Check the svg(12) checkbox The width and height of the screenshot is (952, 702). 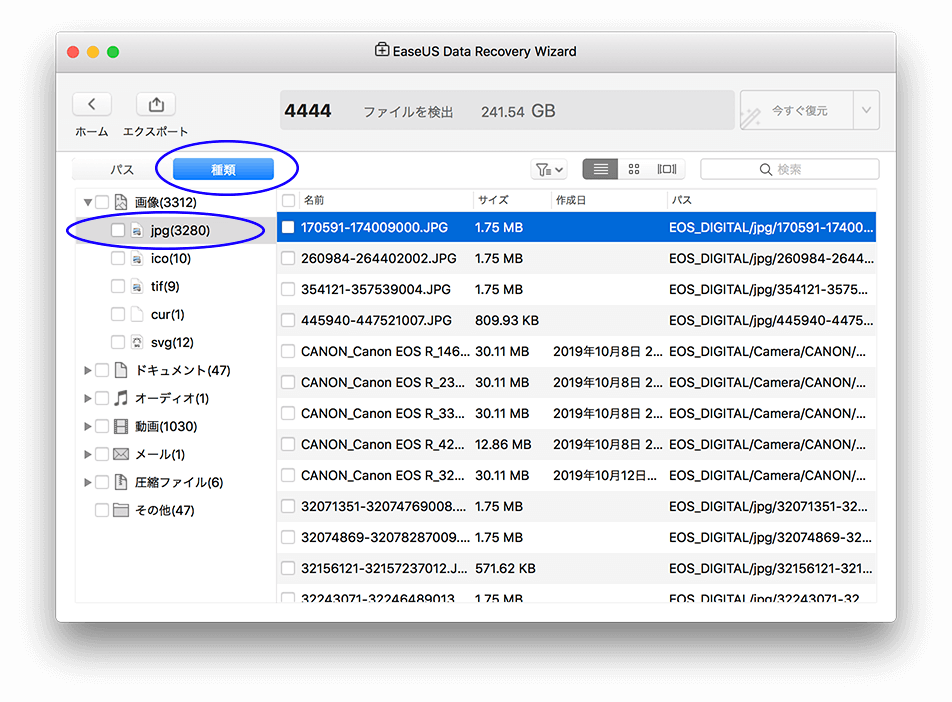click(x=118, y=342)
